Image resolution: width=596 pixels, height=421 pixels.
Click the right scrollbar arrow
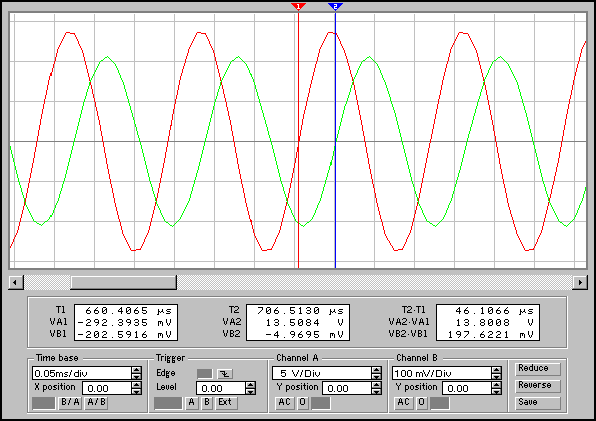580,282
